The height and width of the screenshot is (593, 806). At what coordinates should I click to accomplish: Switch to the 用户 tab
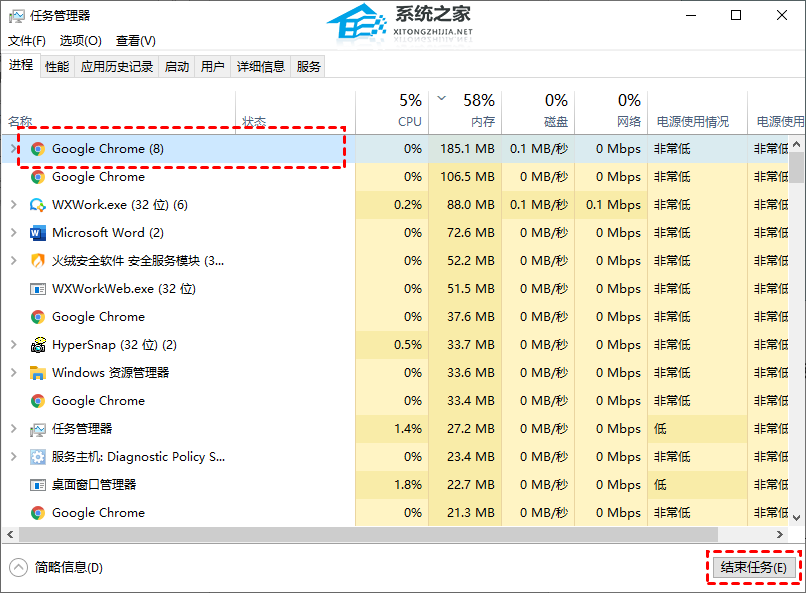pos(212,67)
